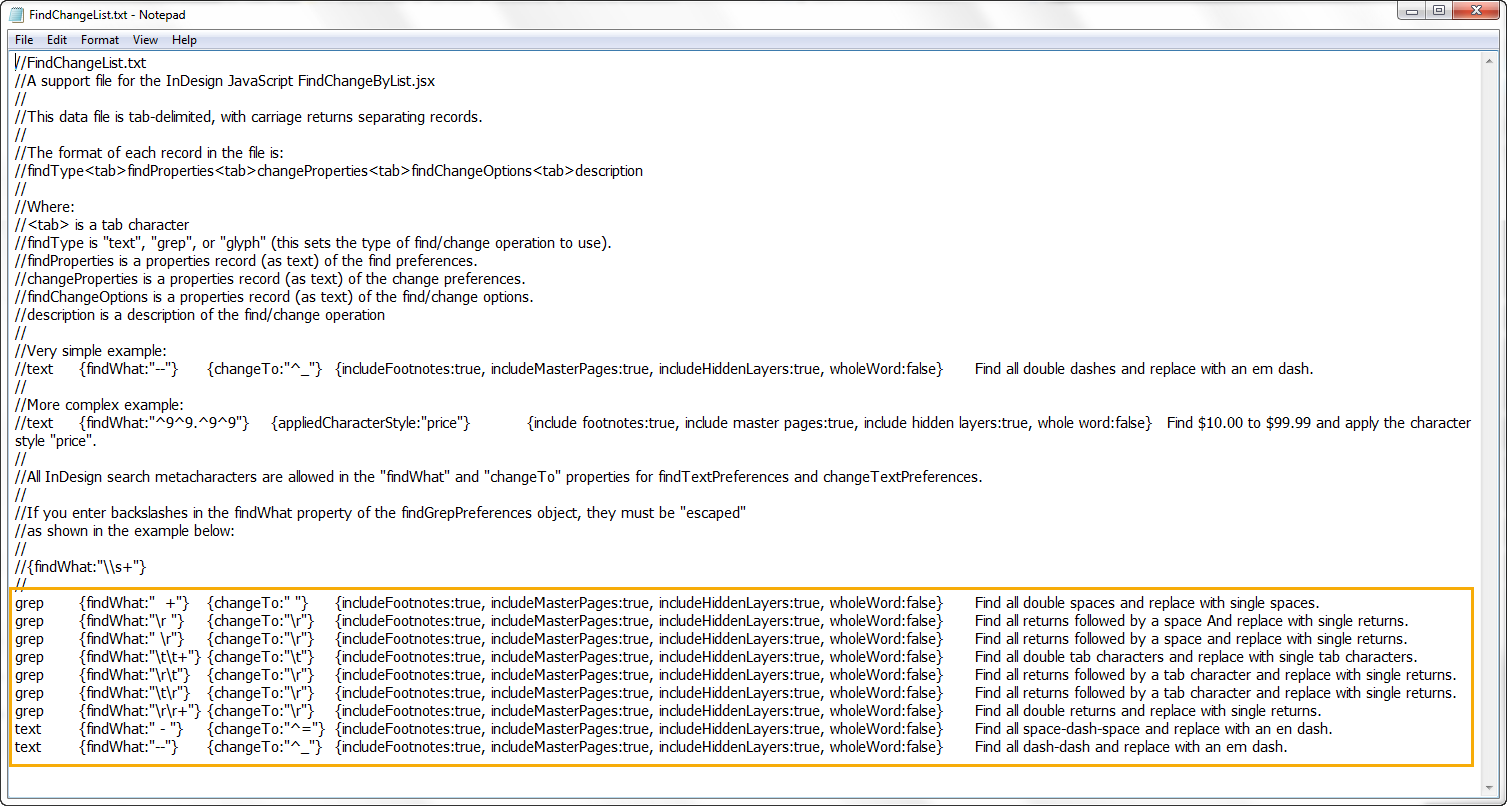Click "Find all dash-dash and replace" description
1507x806 pixels.
click(1130, 747)
